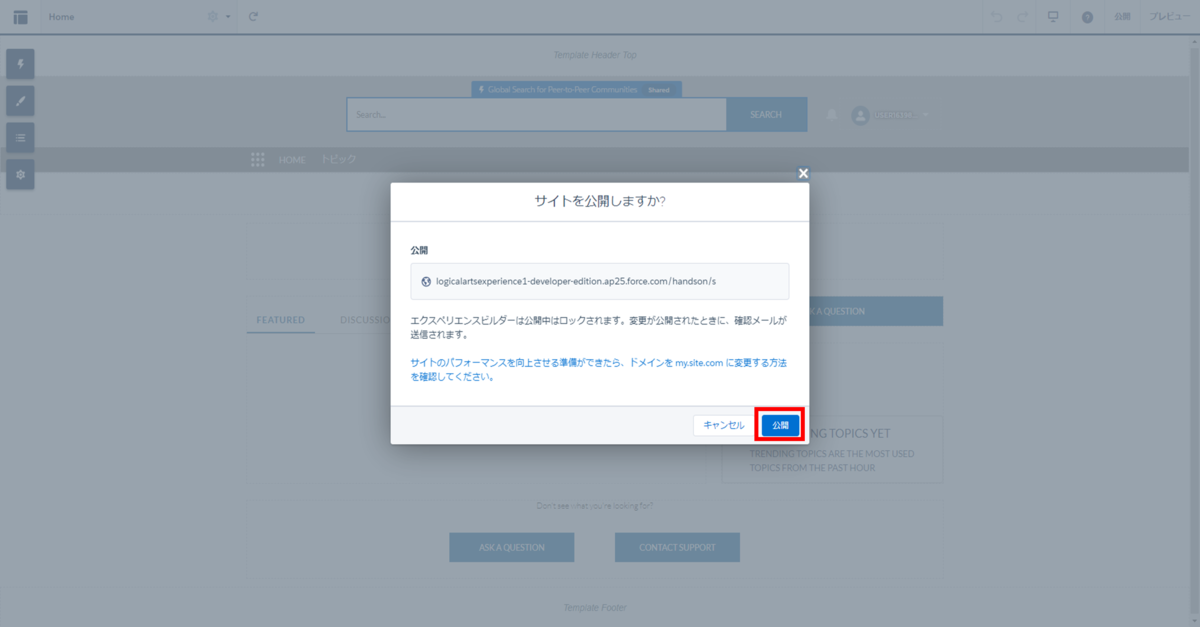Expand the user profile menu arrow

pyautogui.click(x=926, y=115)
